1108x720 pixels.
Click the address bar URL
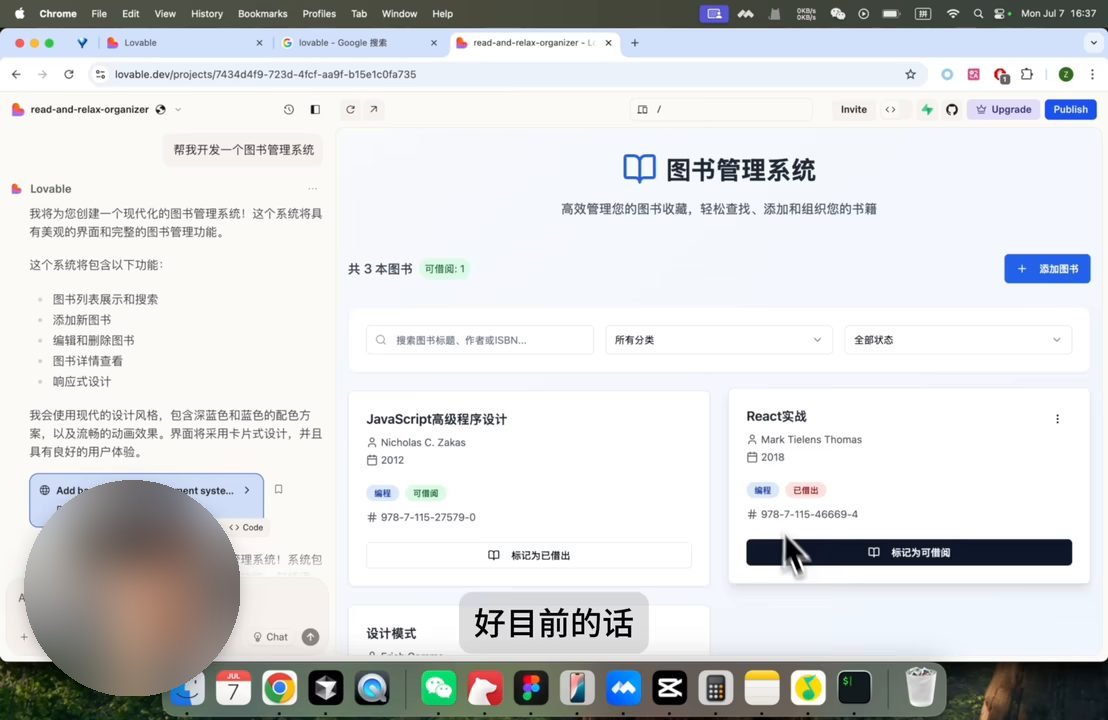[x=265, y=74]
